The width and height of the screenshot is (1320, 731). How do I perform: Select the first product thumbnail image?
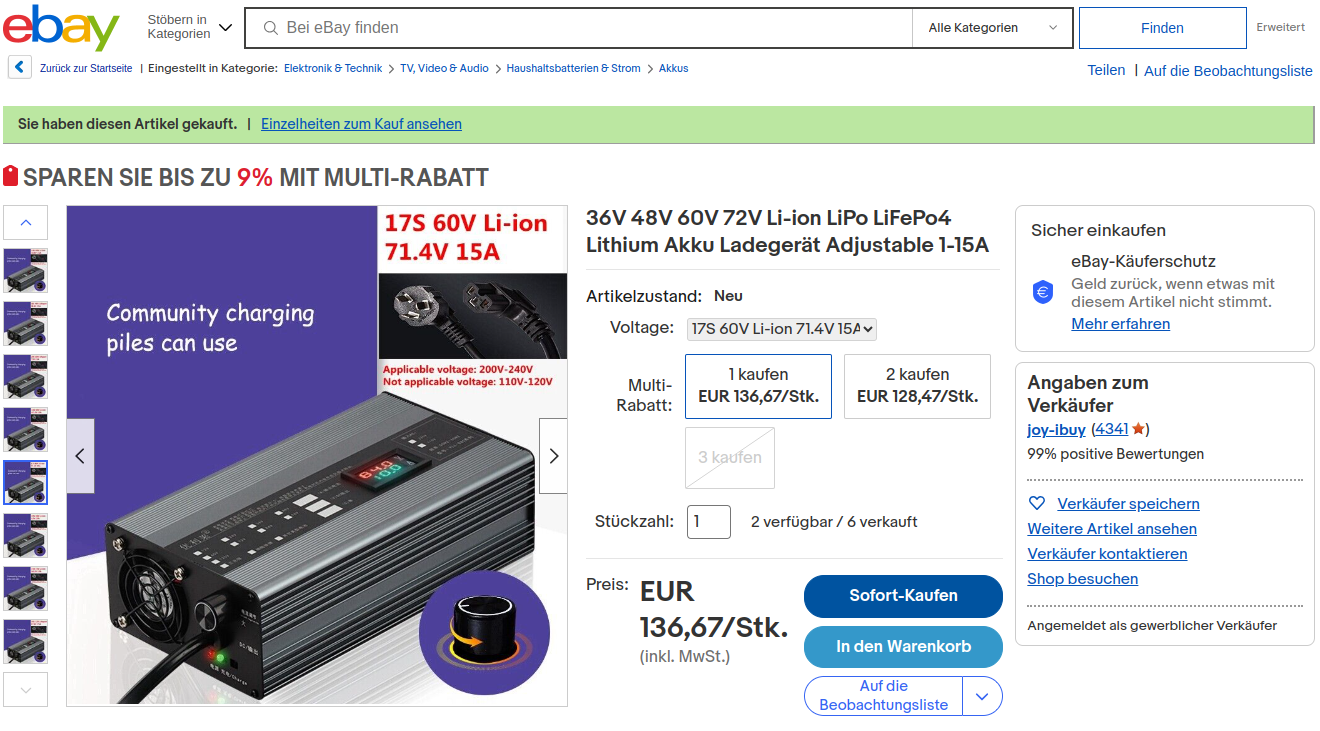click(x=25, y=271)
